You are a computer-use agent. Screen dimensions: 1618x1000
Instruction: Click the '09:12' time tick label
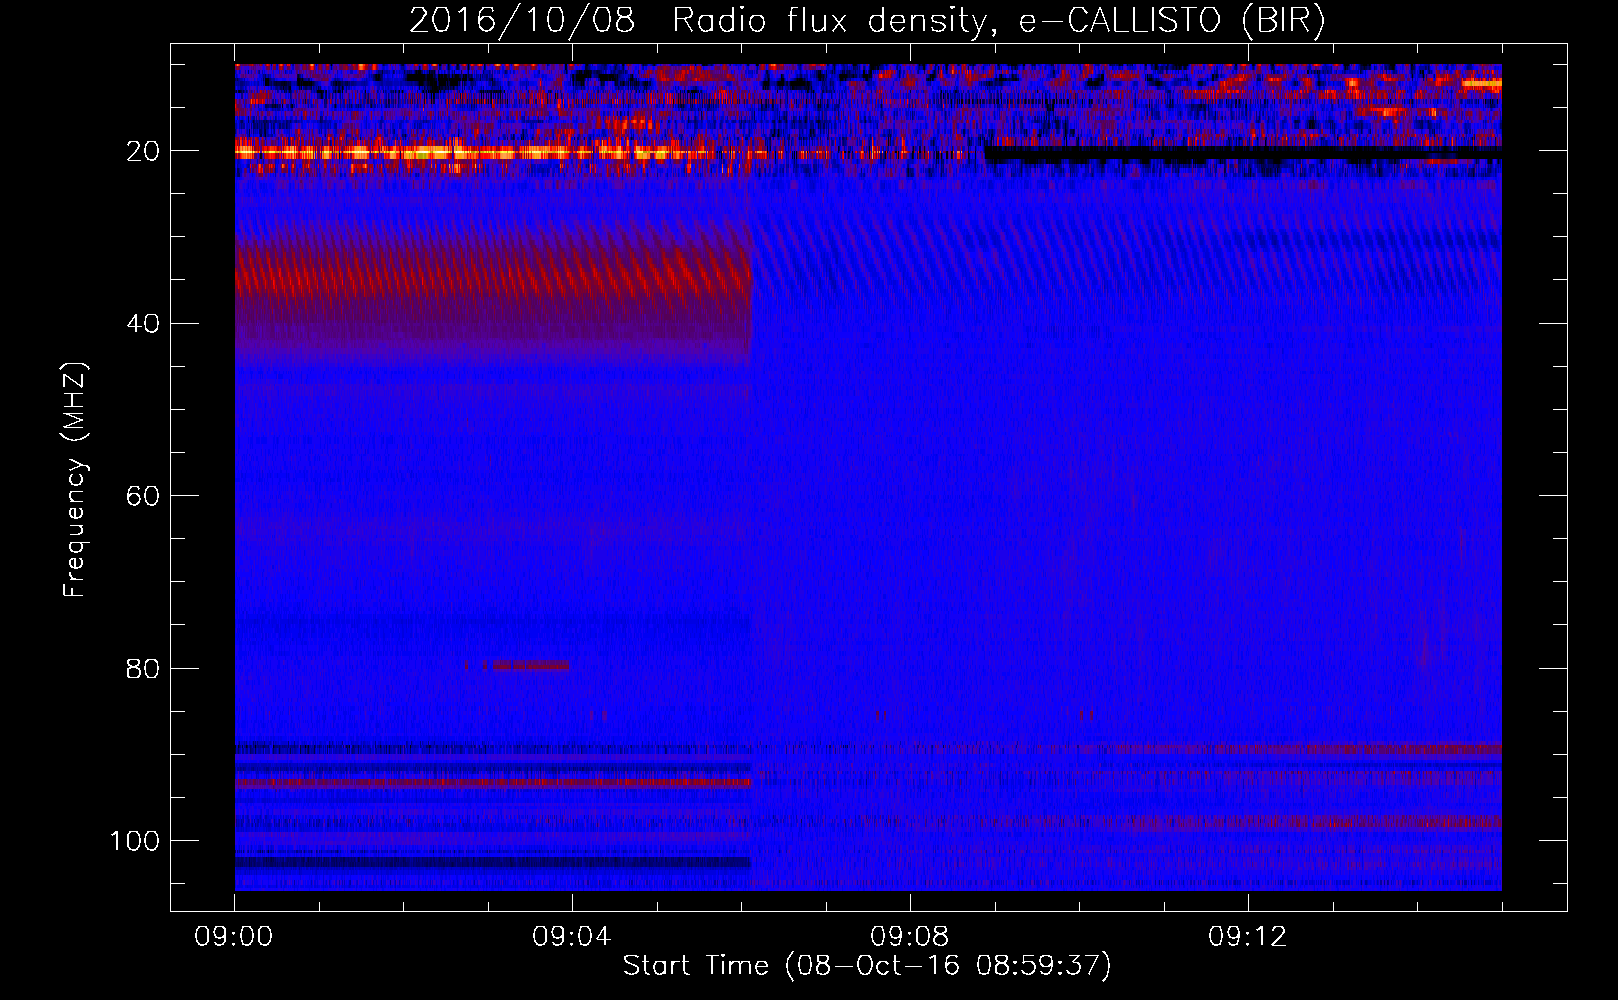click(1248, 937)
